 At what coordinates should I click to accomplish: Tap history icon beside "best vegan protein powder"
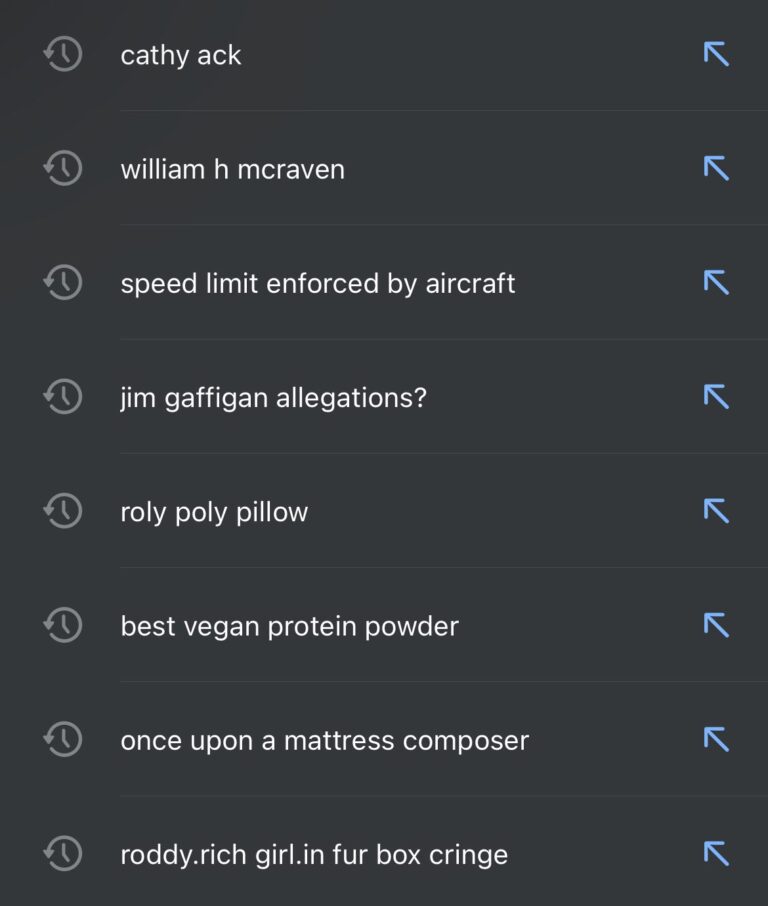(x=62, y=625)
